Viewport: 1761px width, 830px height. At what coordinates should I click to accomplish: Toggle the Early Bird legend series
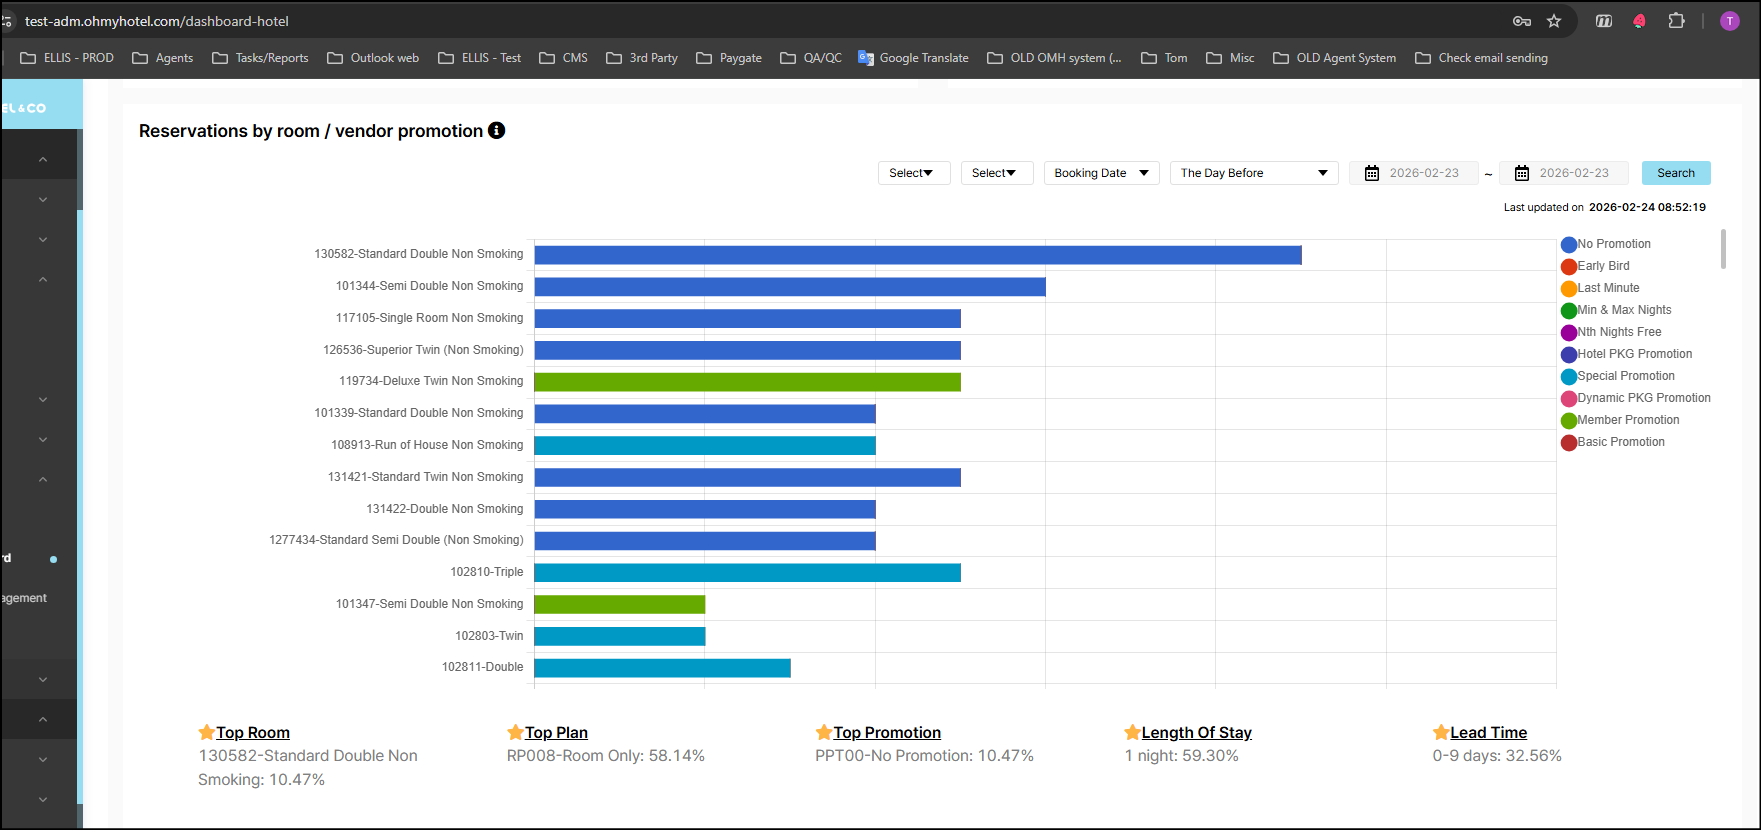point(1602,266)
